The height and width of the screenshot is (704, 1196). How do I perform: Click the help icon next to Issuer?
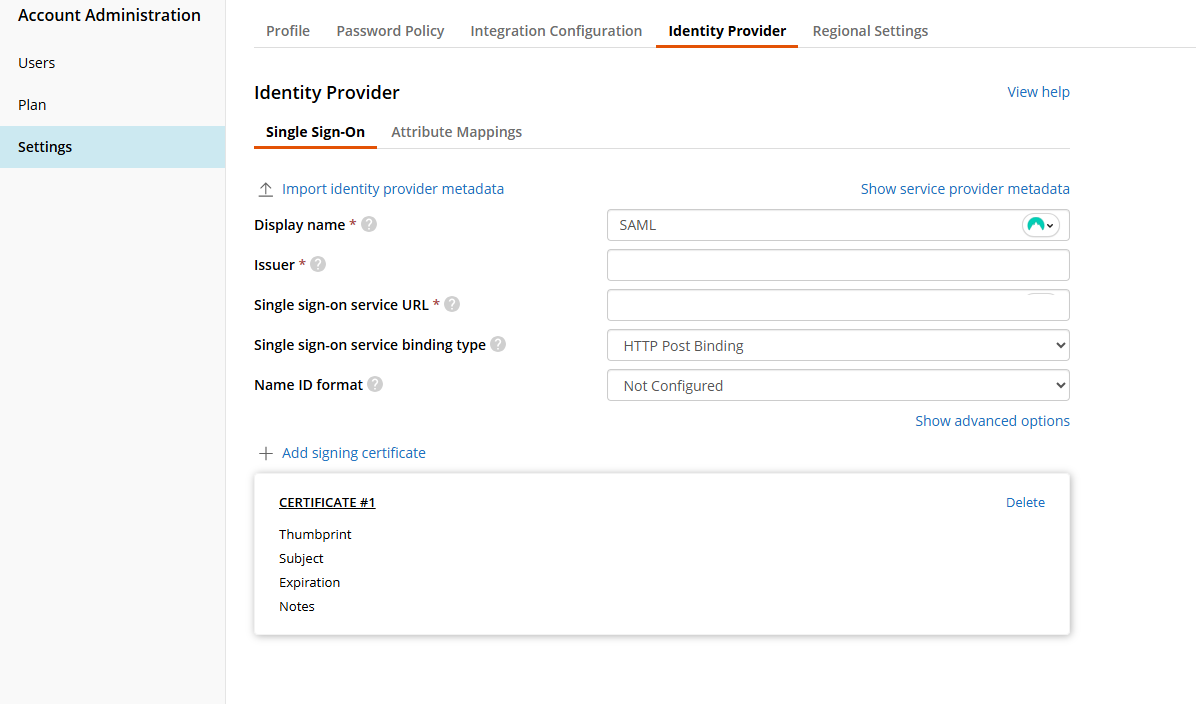(x=318, y=265)
